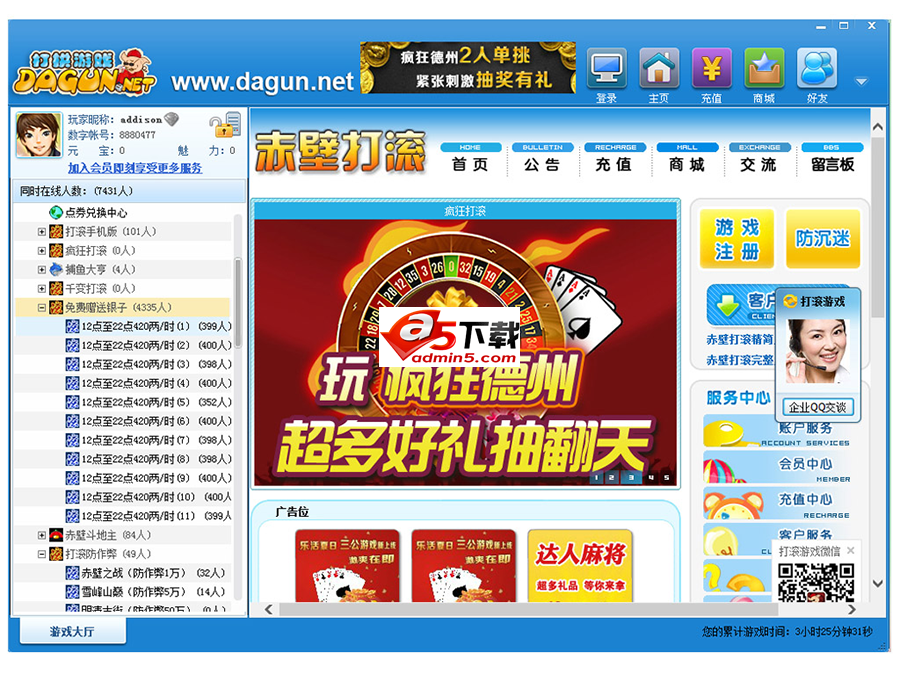
Task: Open the 好友 friends icon
Action: tap(817, 68)
